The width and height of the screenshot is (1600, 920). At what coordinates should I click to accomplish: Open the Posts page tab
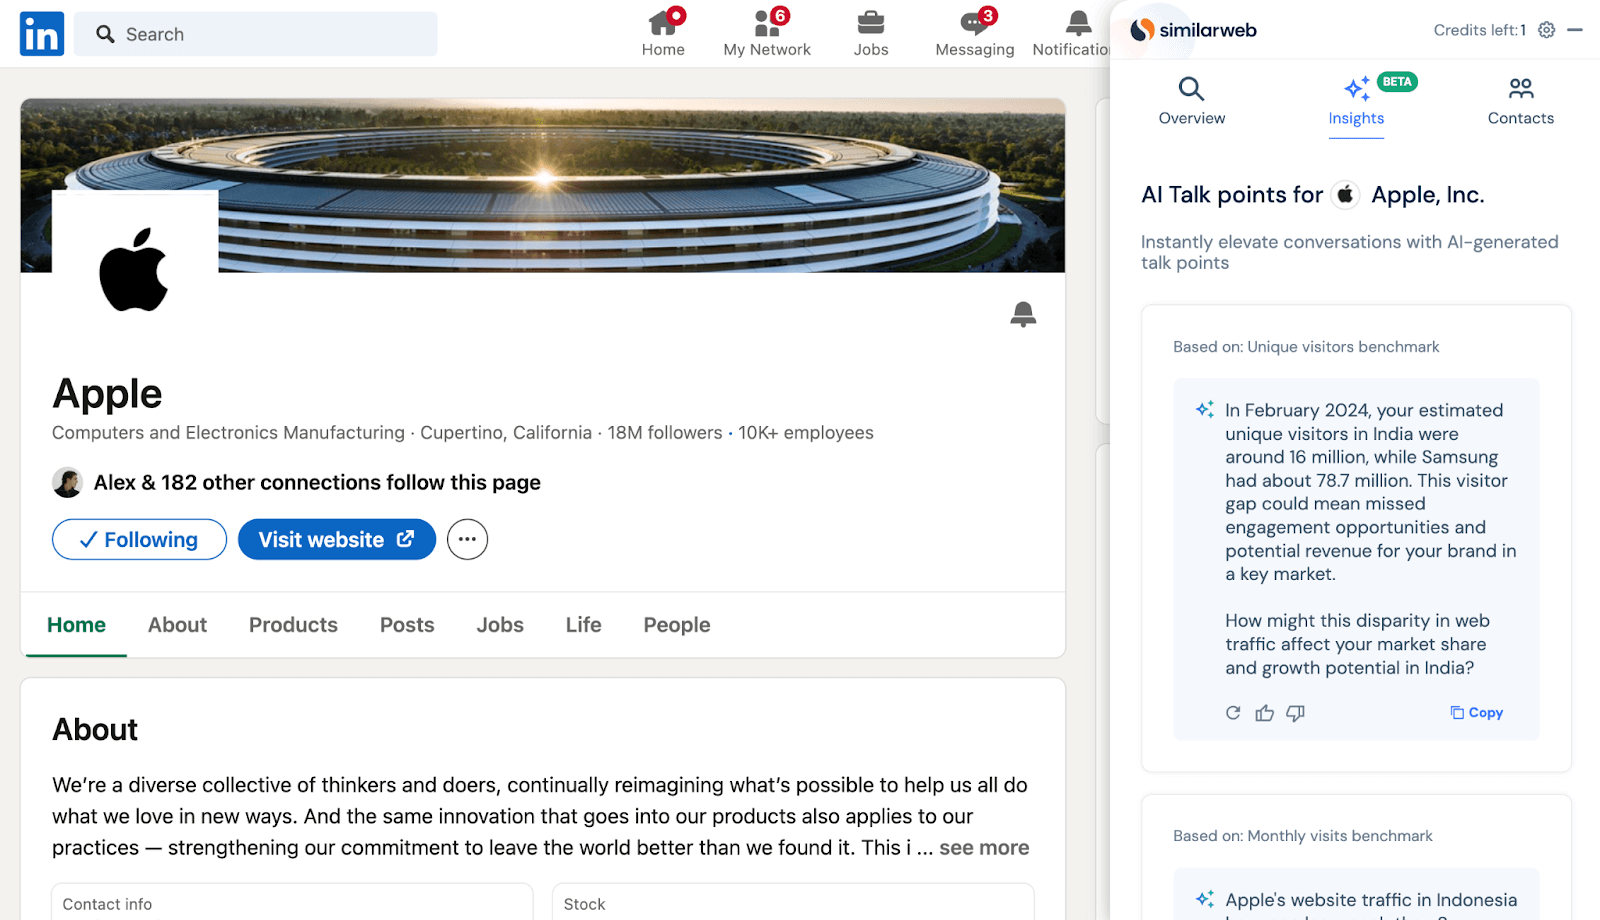[x=407, y=625]
